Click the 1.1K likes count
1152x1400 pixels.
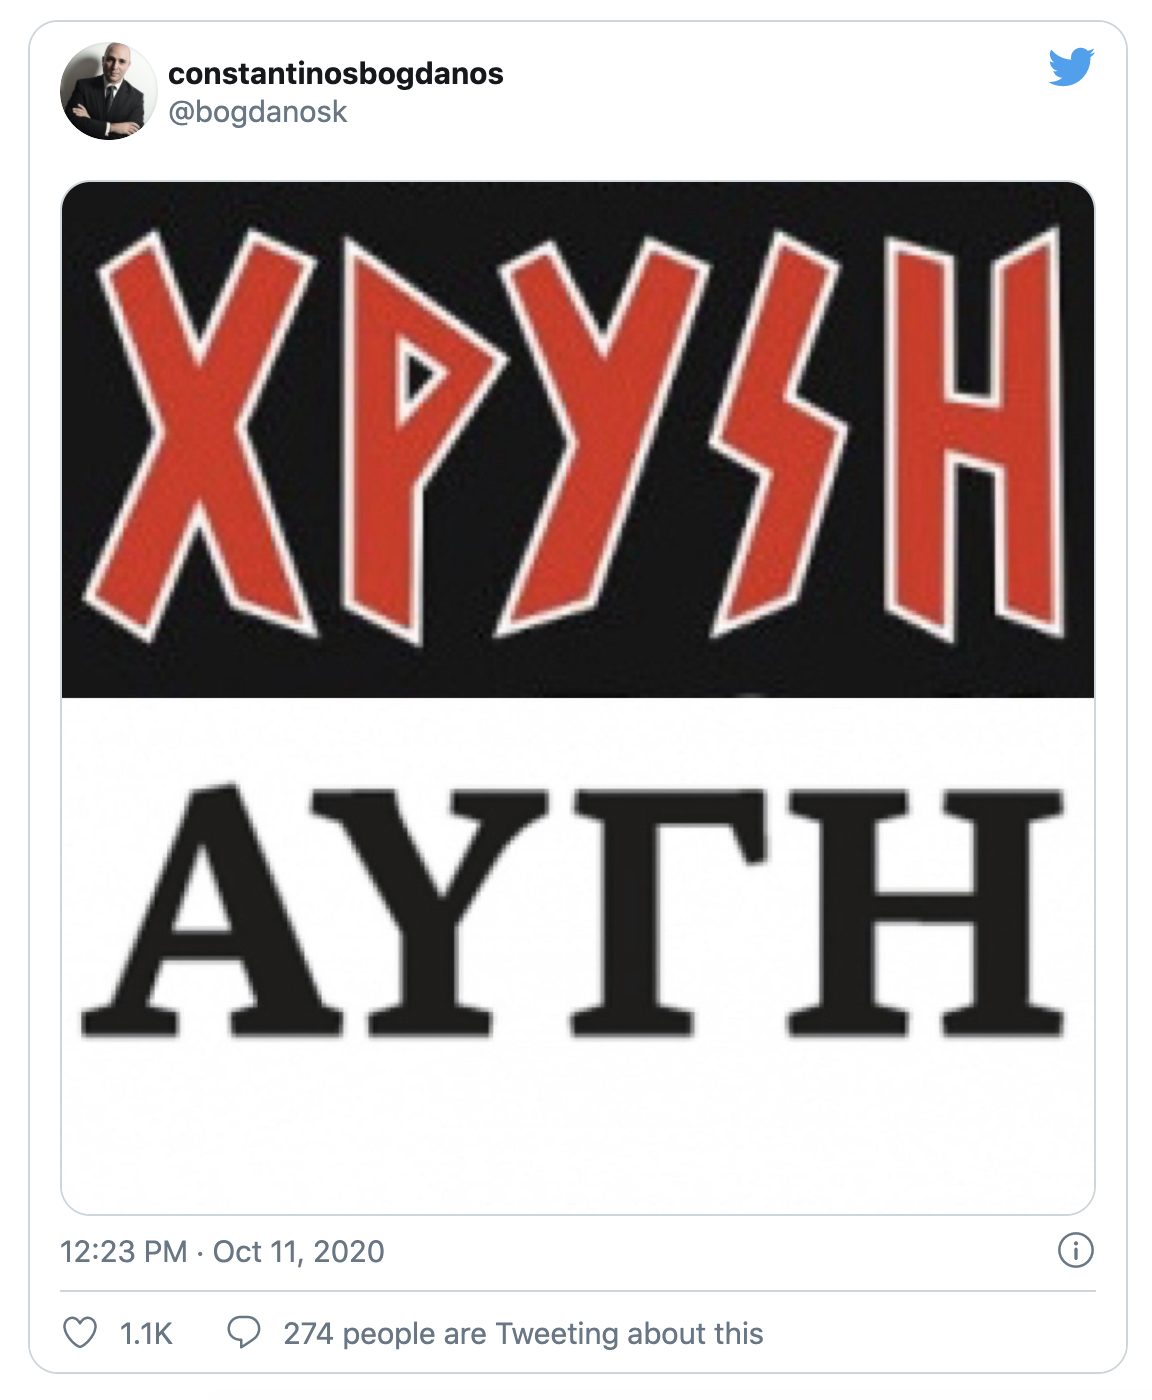[146, 1334]
